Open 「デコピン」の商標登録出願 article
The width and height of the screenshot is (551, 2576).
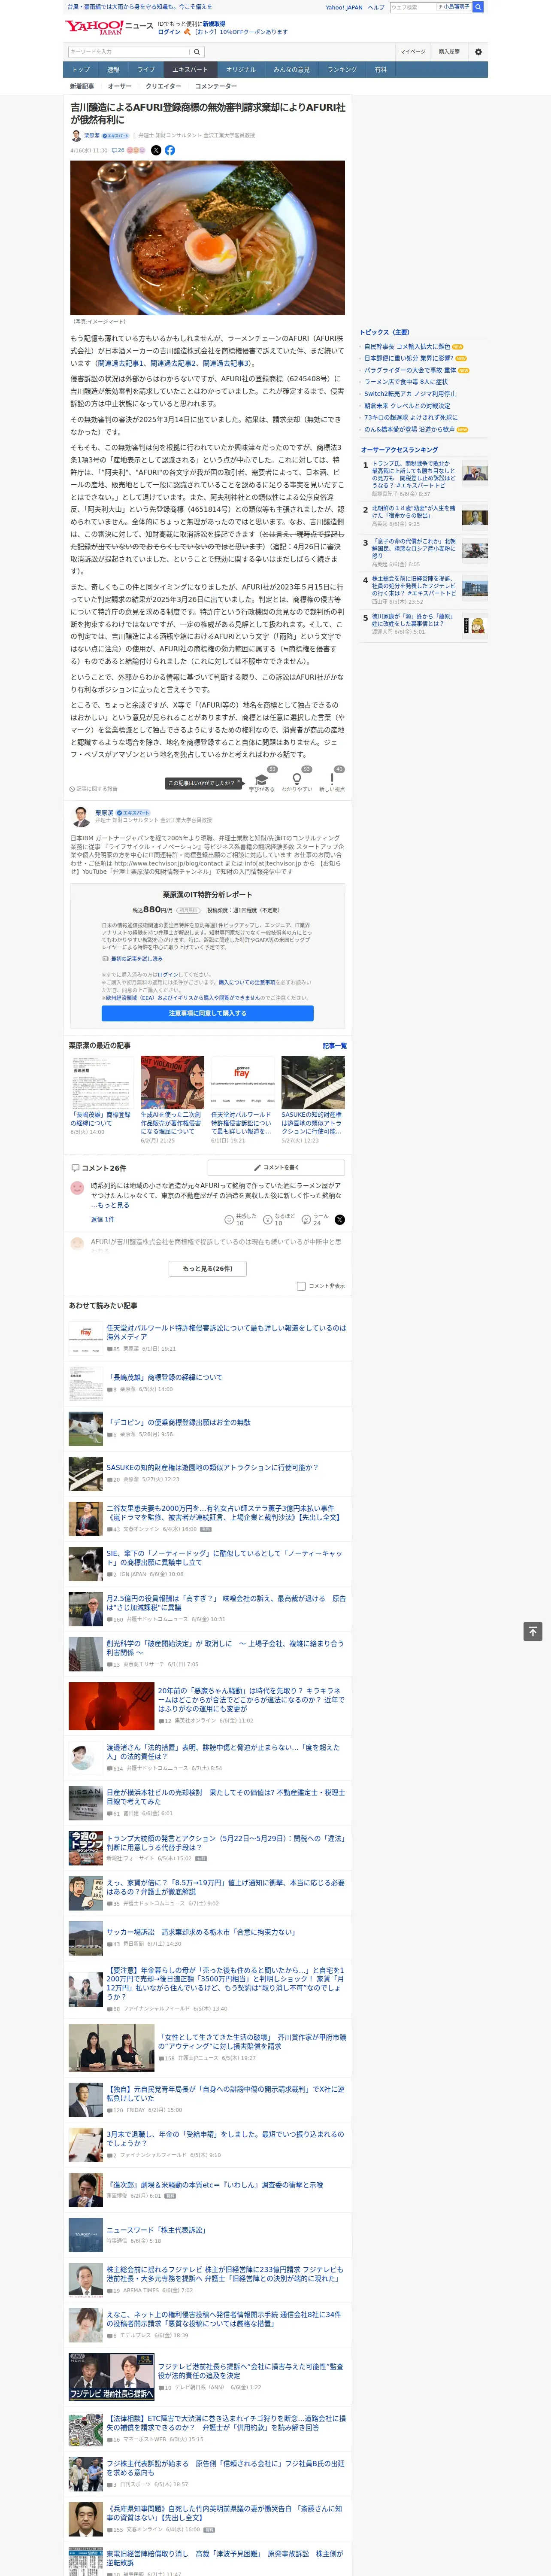click(x=178, y=1422)
